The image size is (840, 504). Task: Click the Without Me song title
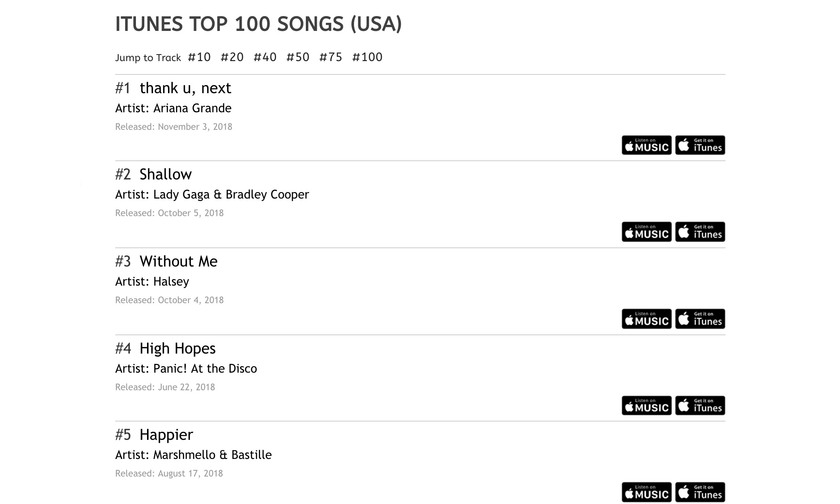(178, 261)
